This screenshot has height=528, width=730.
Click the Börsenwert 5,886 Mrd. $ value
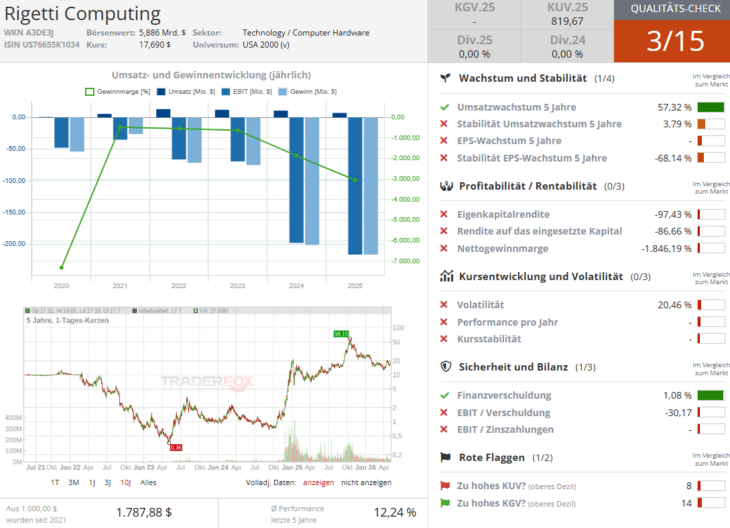click(x=162, y=33)
